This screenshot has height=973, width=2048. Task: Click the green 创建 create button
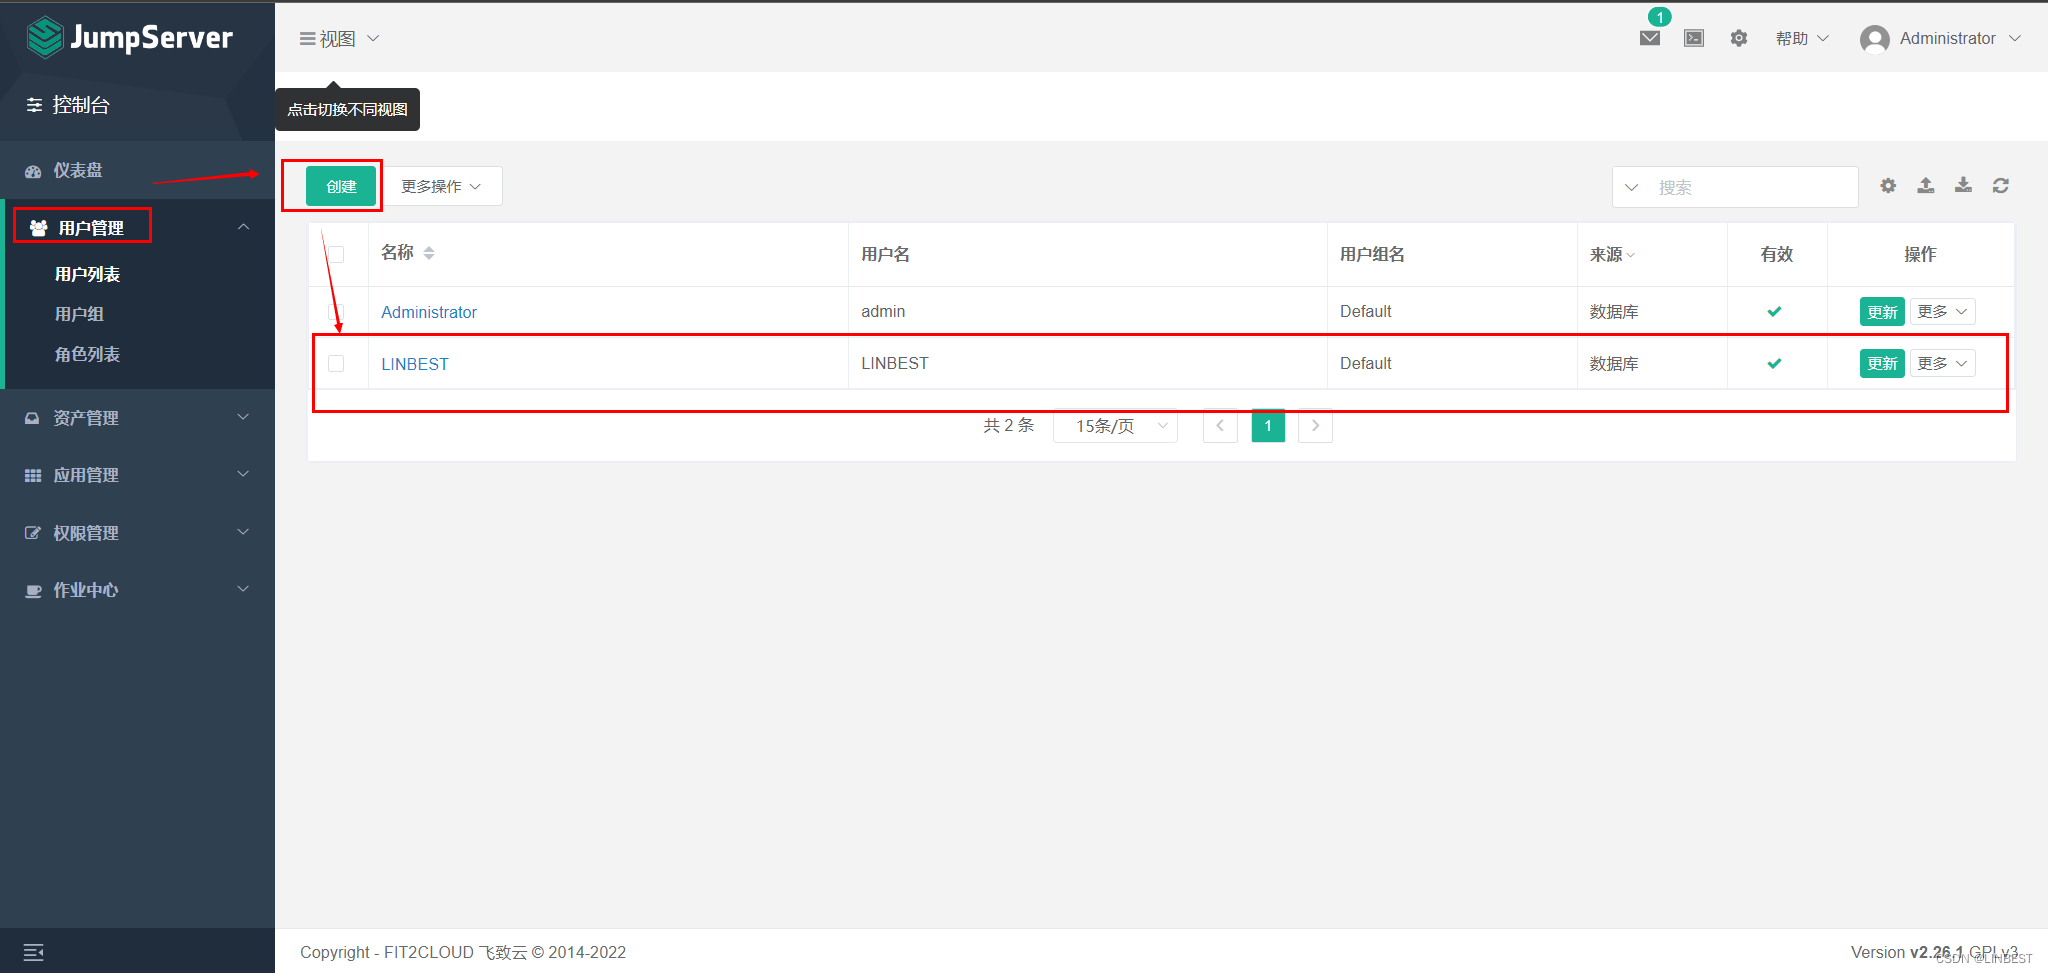click(340, 185)
